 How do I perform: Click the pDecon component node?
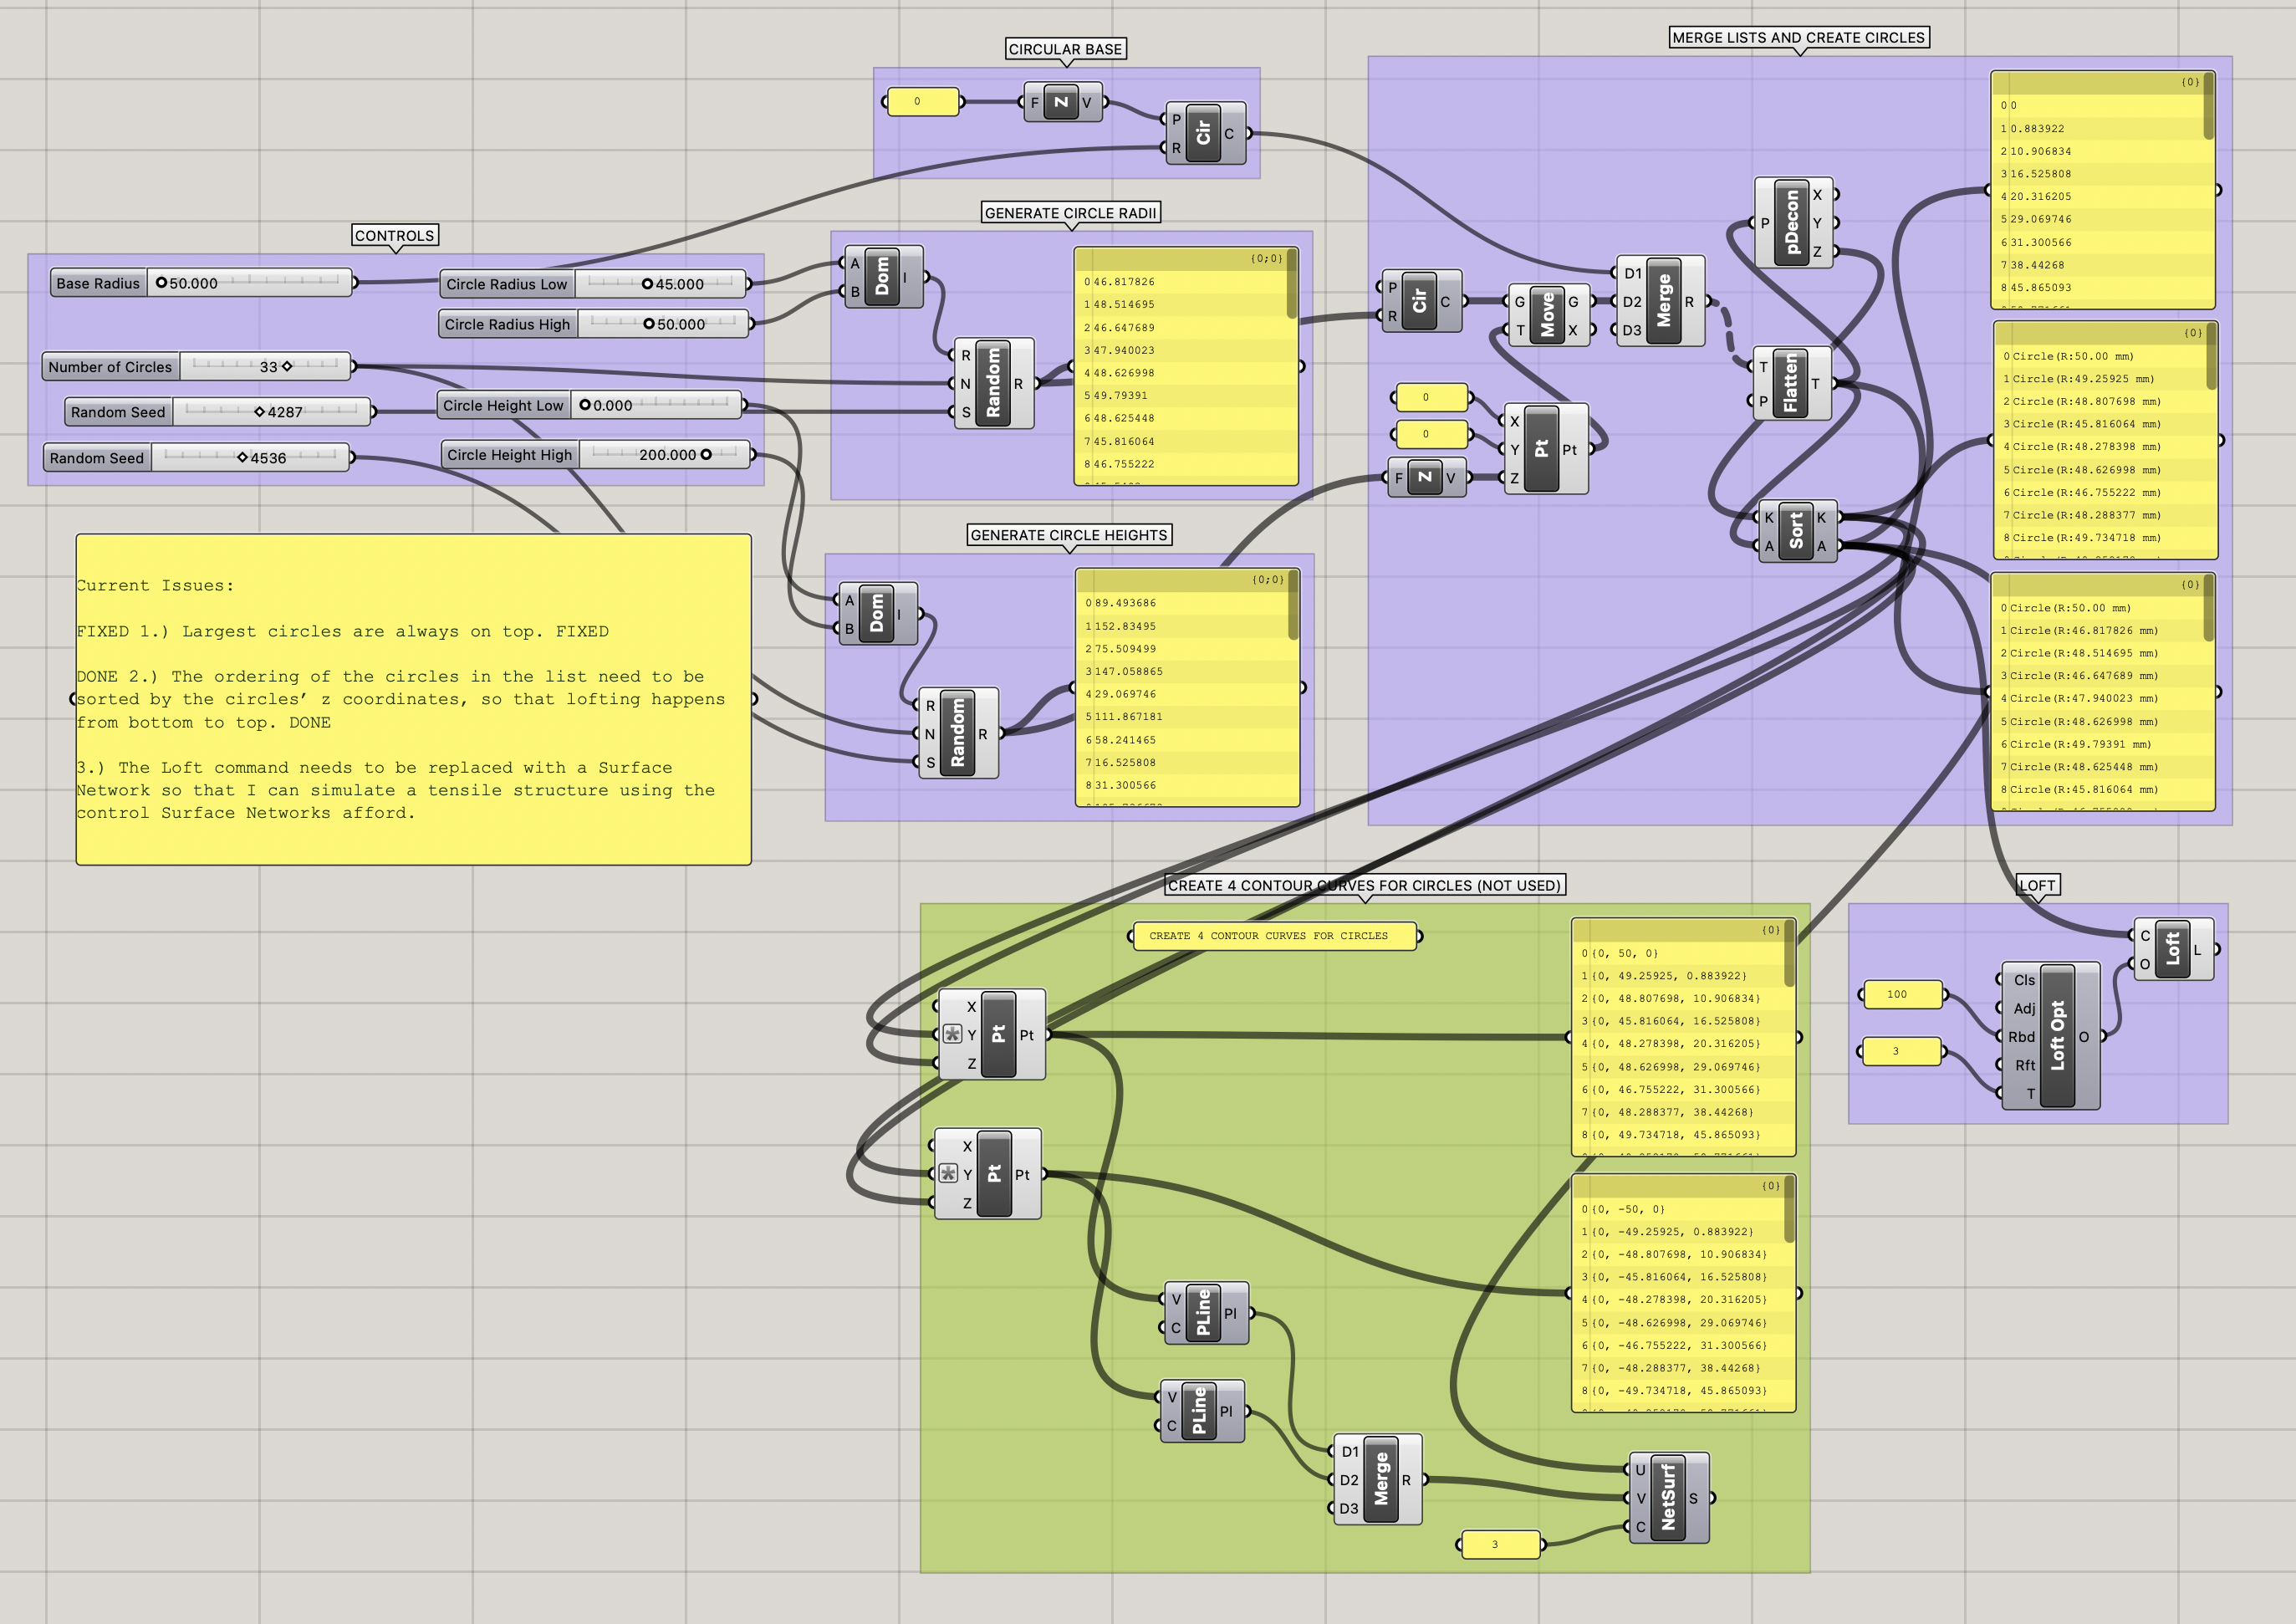1791,222
